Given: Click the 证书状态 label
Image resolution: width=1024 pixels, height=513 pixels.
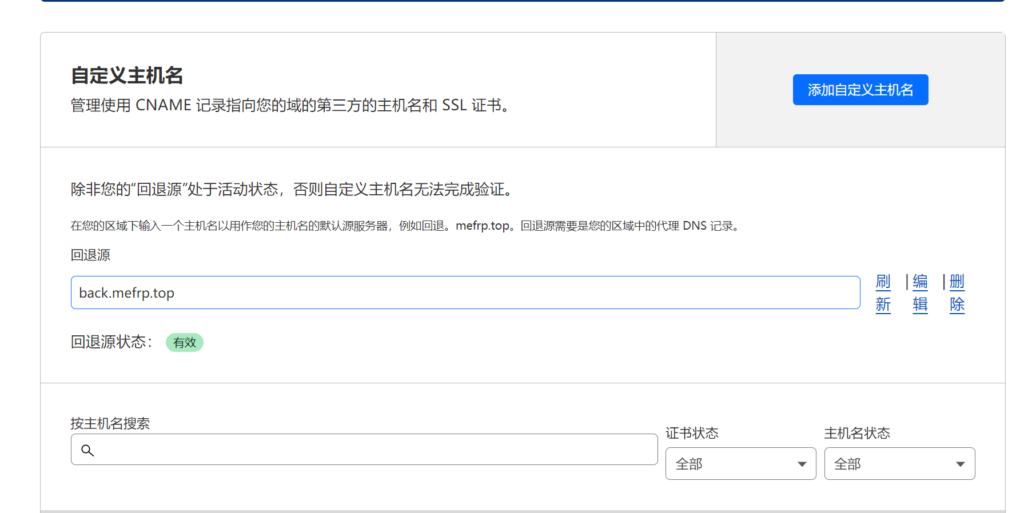Looking at the screenshot, I should pos(692,433).
